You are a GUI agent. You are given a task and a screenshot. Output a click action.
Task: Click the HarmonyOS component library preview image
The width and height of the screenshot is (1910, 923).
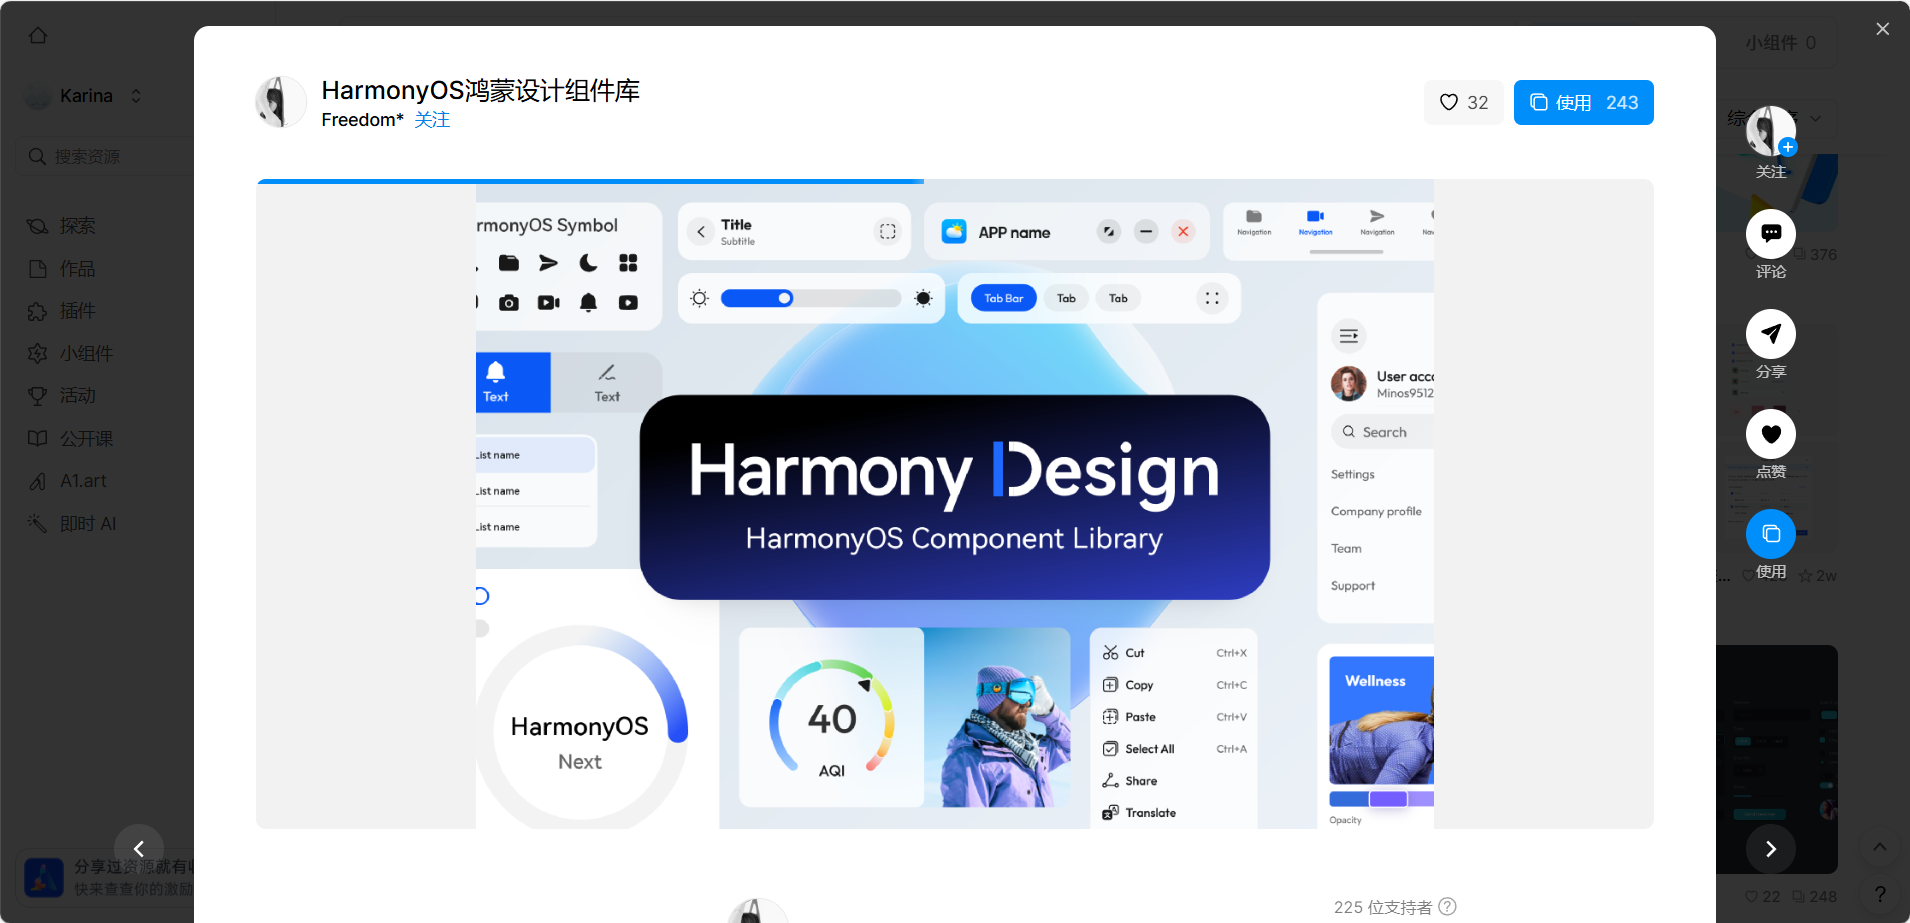pos(954,505)
